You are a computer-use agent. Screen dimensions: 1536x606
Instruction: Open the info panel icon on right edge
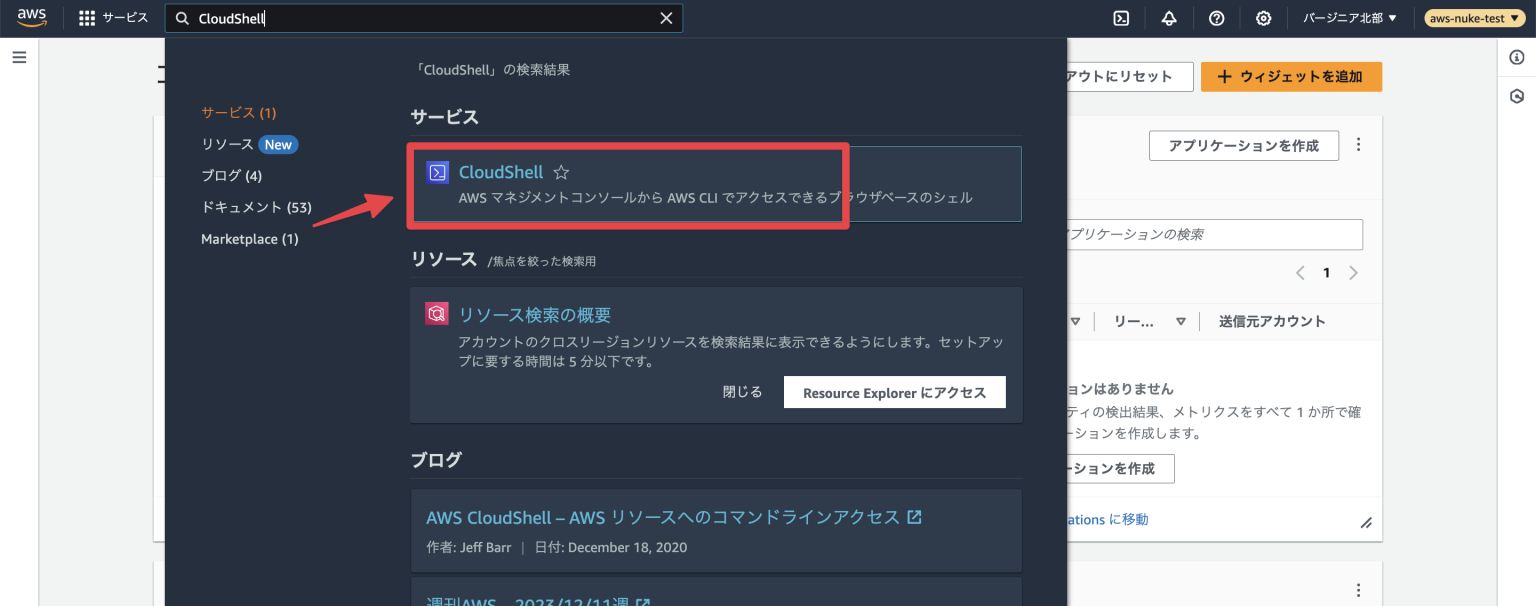click(x=1516, y=58)
